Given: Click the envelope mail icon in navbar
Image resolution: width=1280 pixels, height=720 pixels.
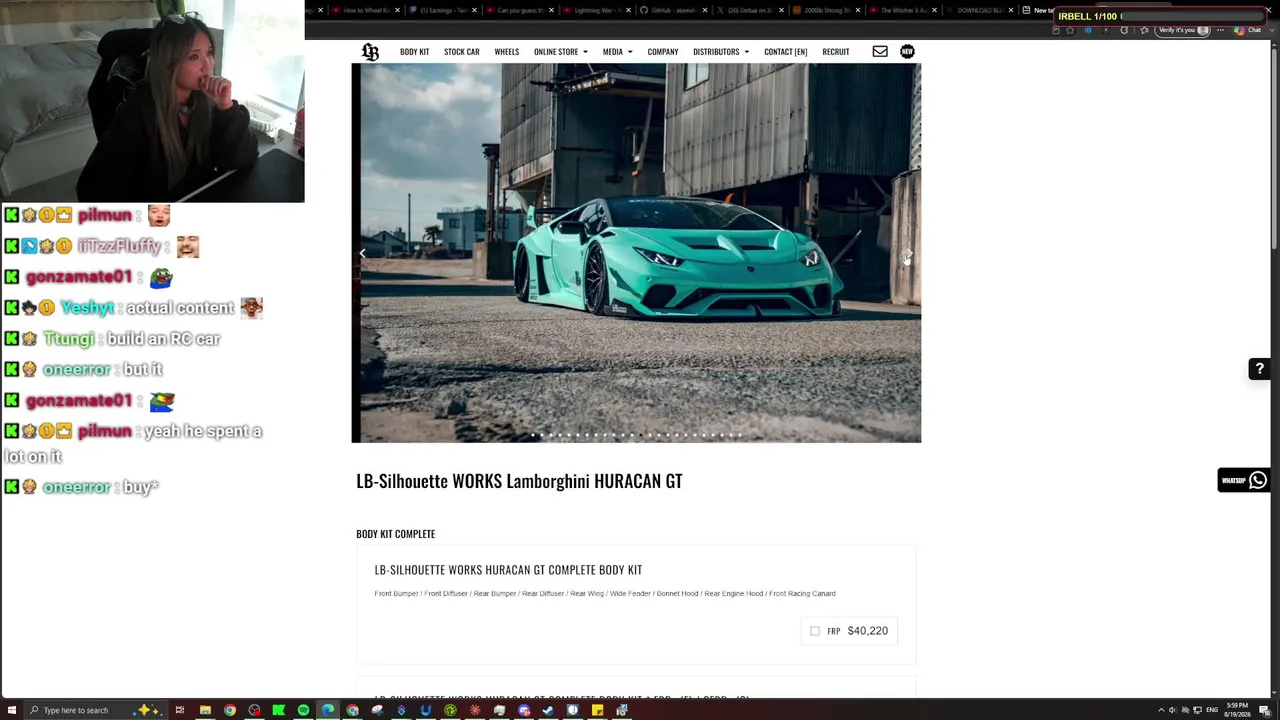Looking at the screenshot, I should [880, 52].
